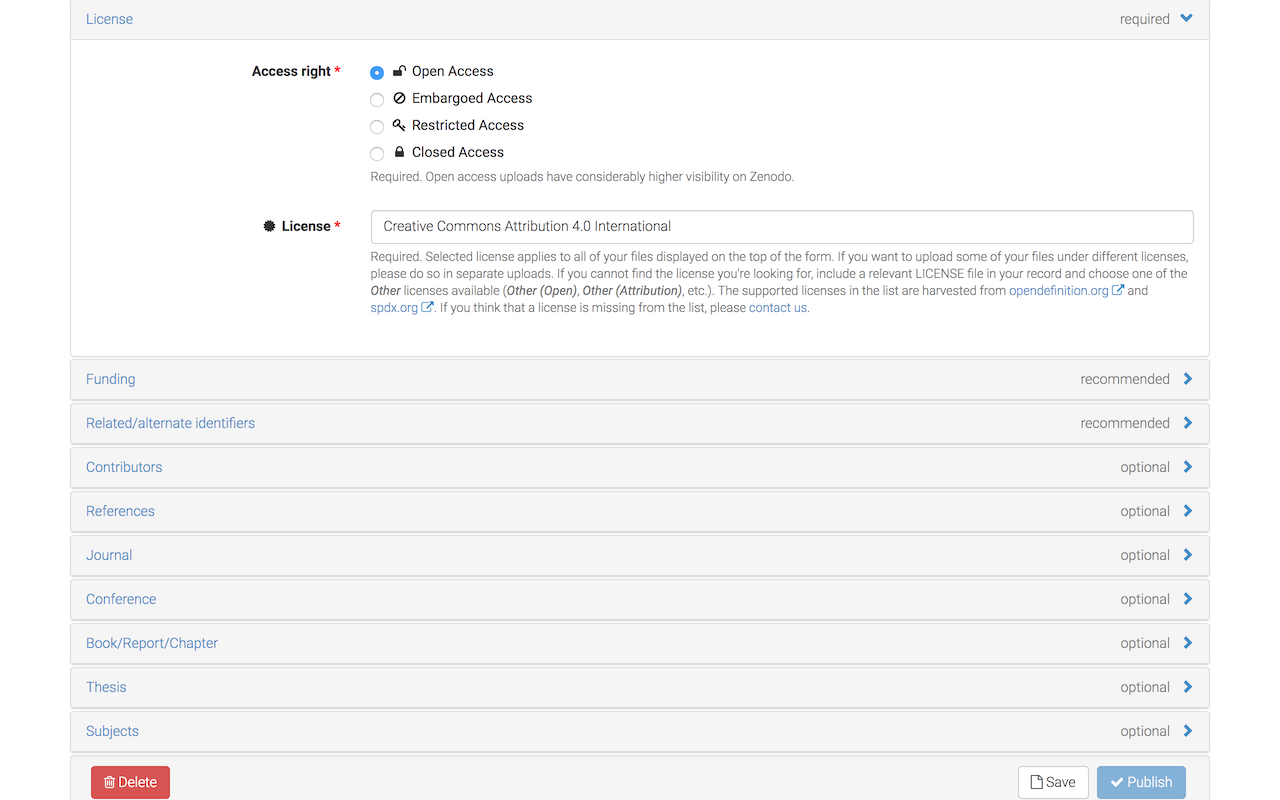
Task: Click the certificate icon beside License label
Action: (269, 226)
